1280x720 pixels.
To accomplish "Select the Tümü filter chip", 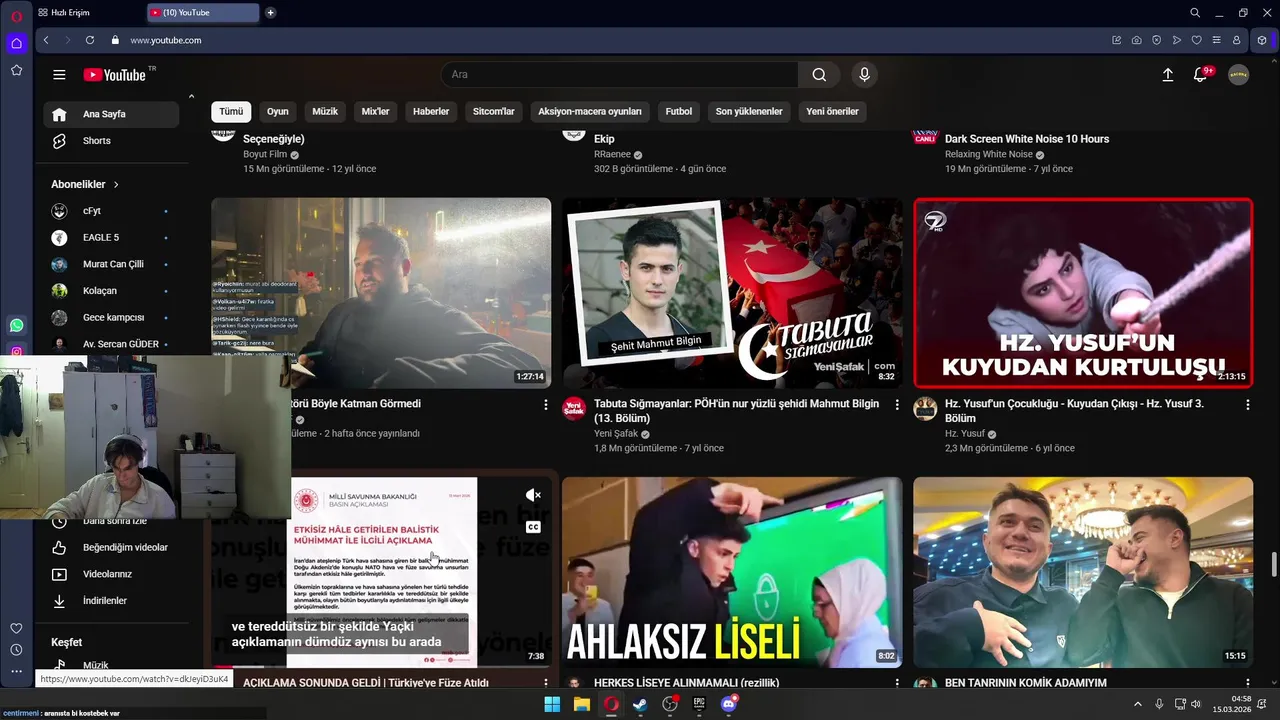I will click(231, 112).
